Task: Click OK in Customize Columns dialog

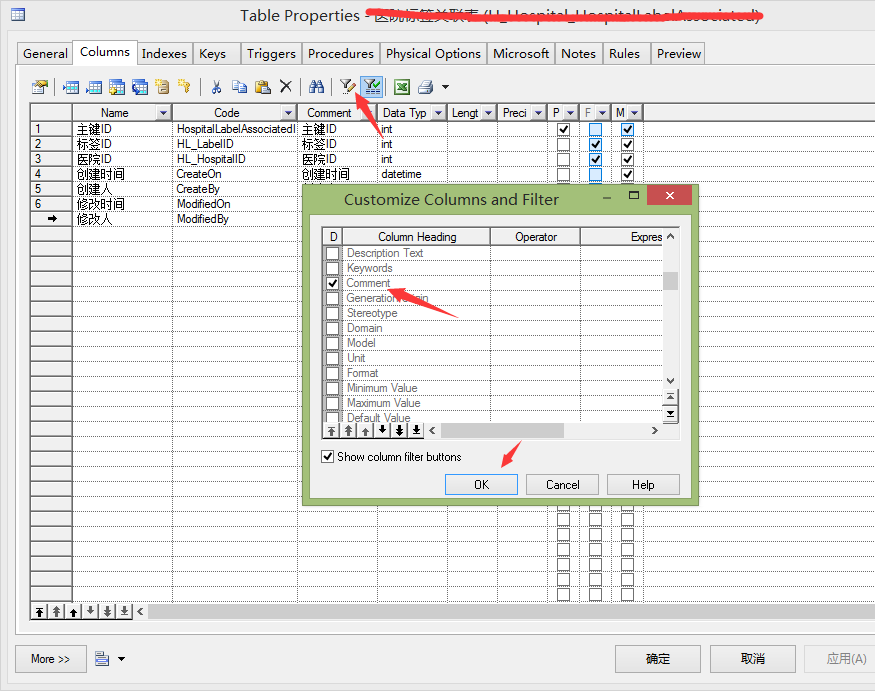Action: tap(481, 484)
